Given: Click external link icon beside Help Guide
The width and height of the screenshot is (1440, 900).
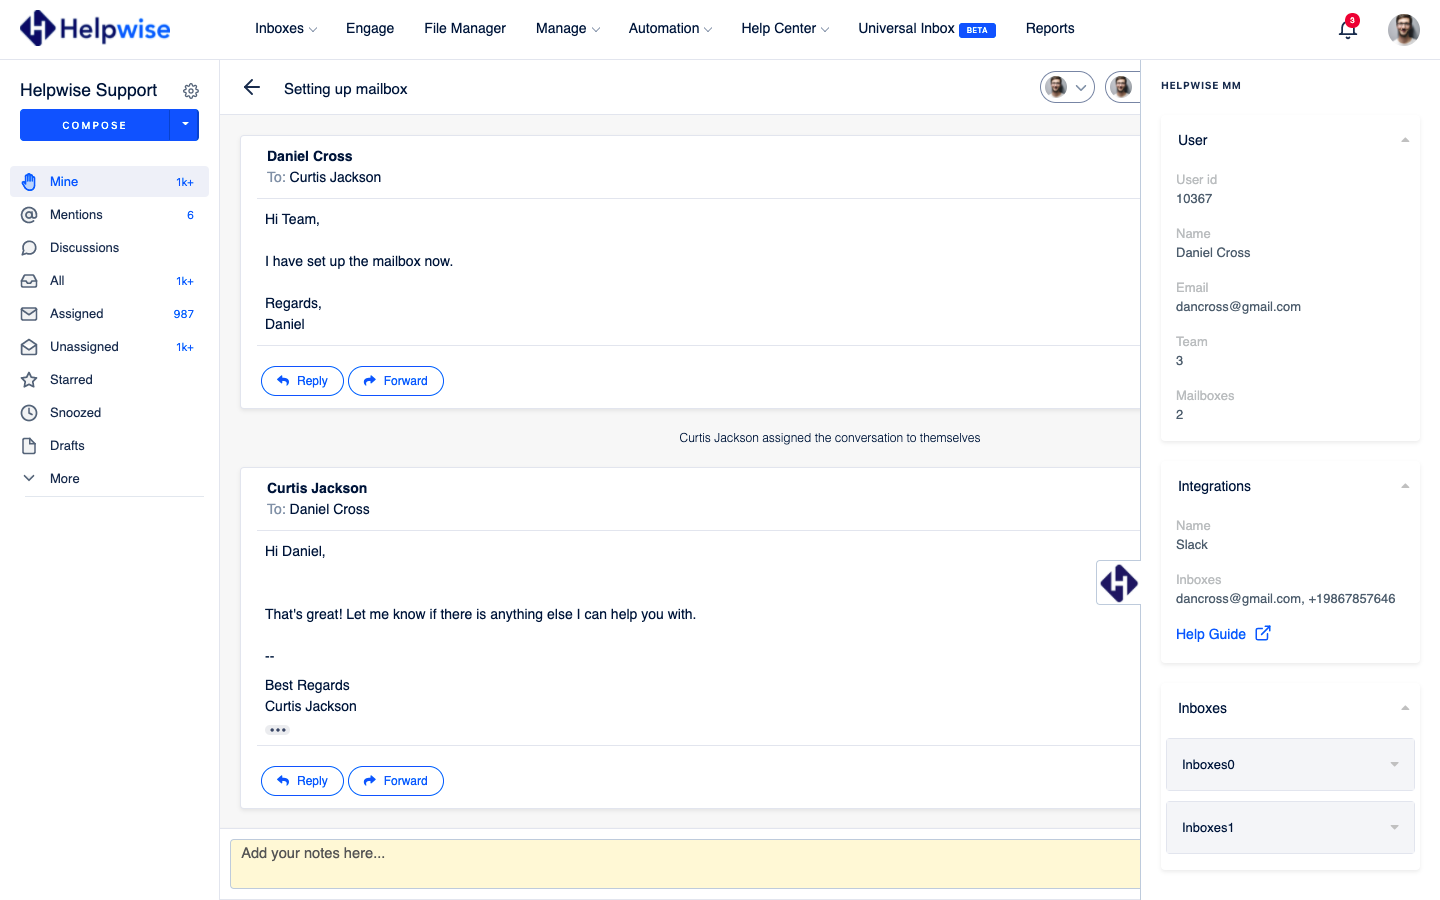Looking at the screenshot, I should (x=1263, y=633).
